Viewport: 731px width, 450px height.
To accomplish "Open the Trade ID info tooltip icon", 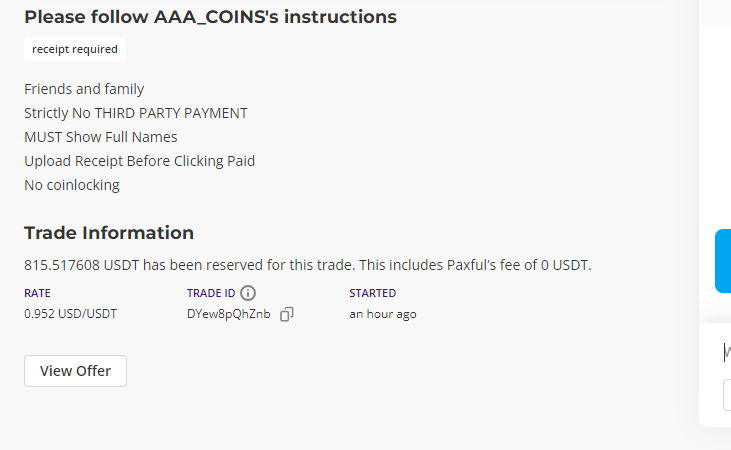I will (x=248, y=293).
